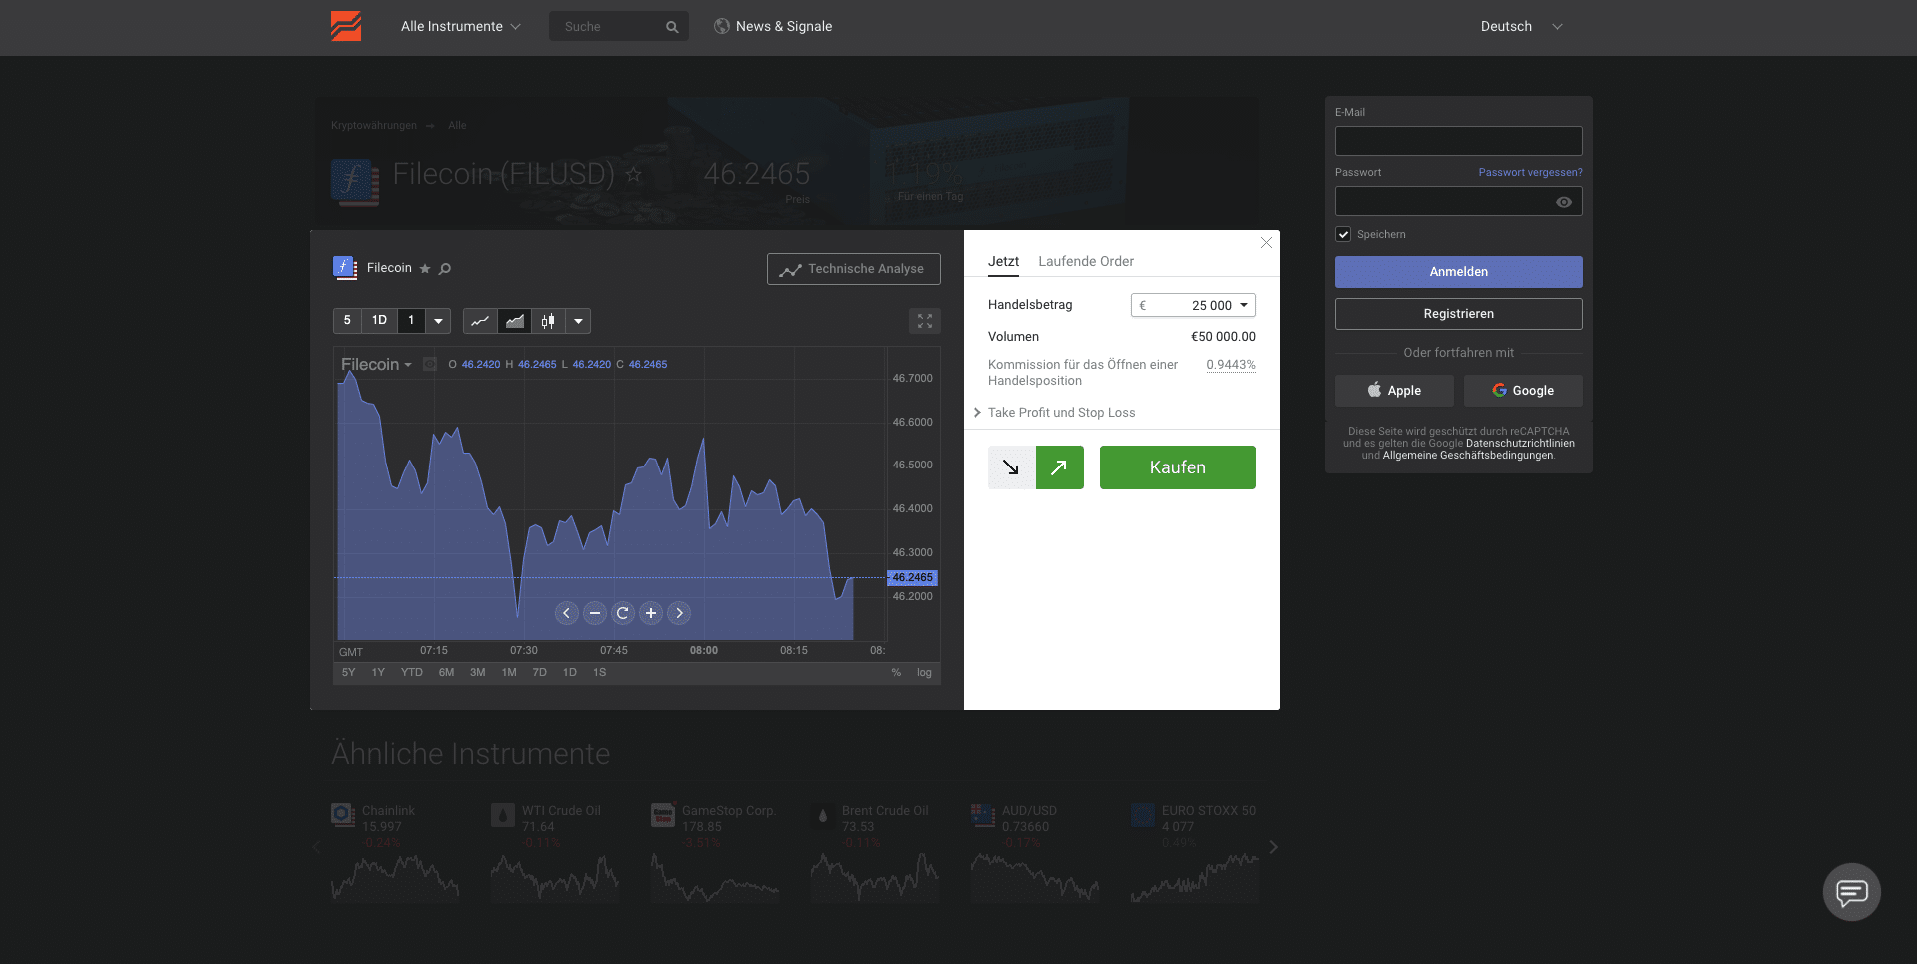The image size is (1917, 964).
Task: Select the 5 interval button
Action: click(x=347, y=321)
